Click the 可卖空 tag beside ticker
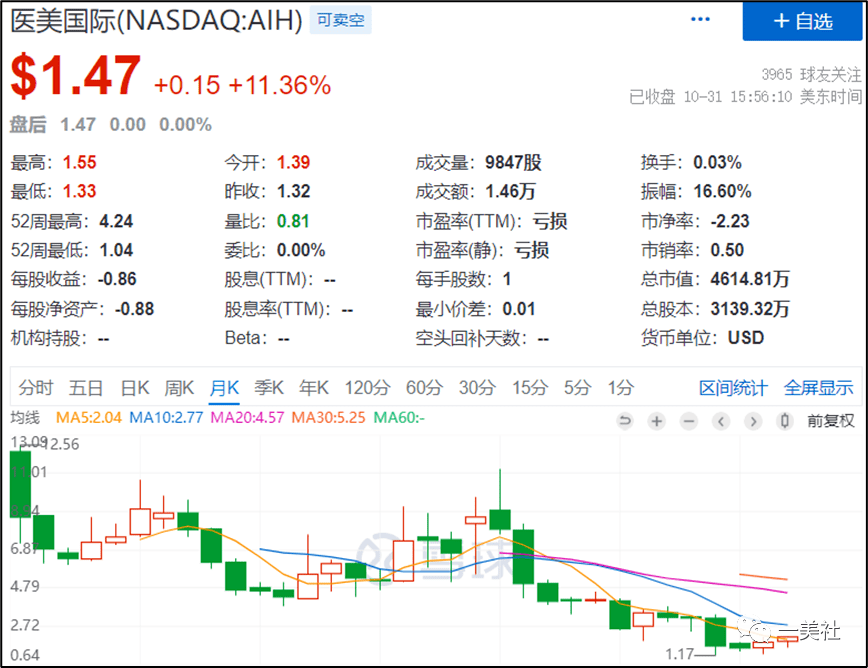 pyautogui.click(x=340, y=19)
